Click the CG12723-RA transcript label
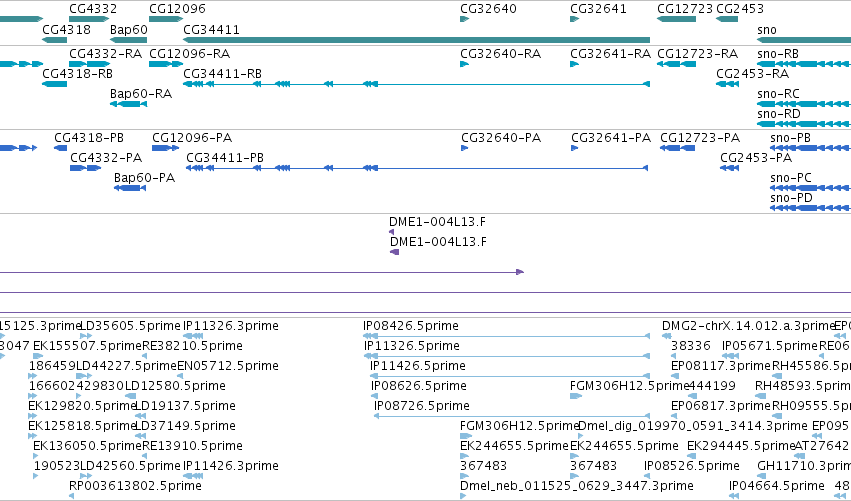This screenshot has height=501, width=851. pyautogui.click(x=697, y=54)
